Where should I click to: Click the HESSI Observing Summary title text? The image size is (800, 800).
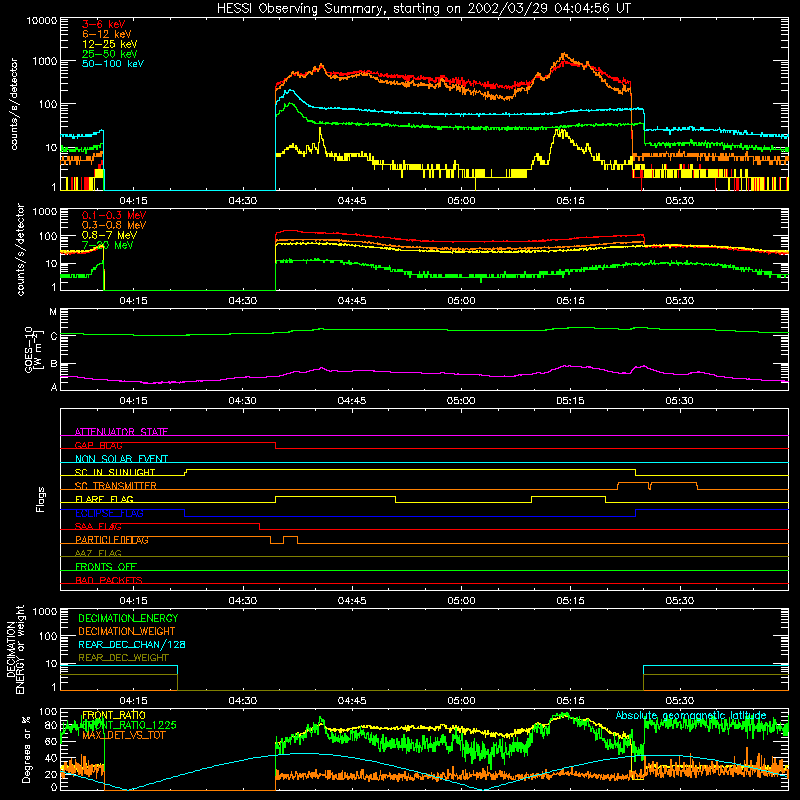[x=423, y=9]
